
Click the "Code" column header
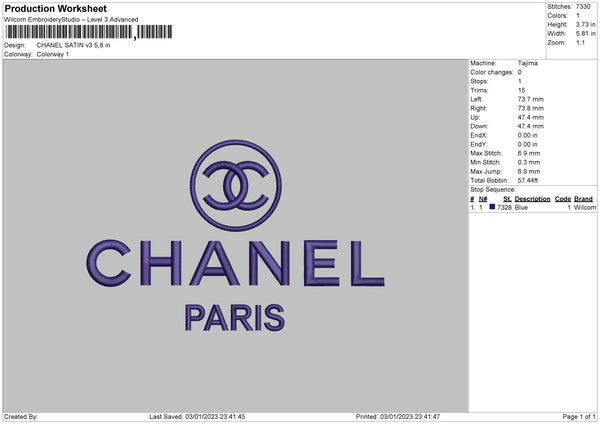point(563,199)
